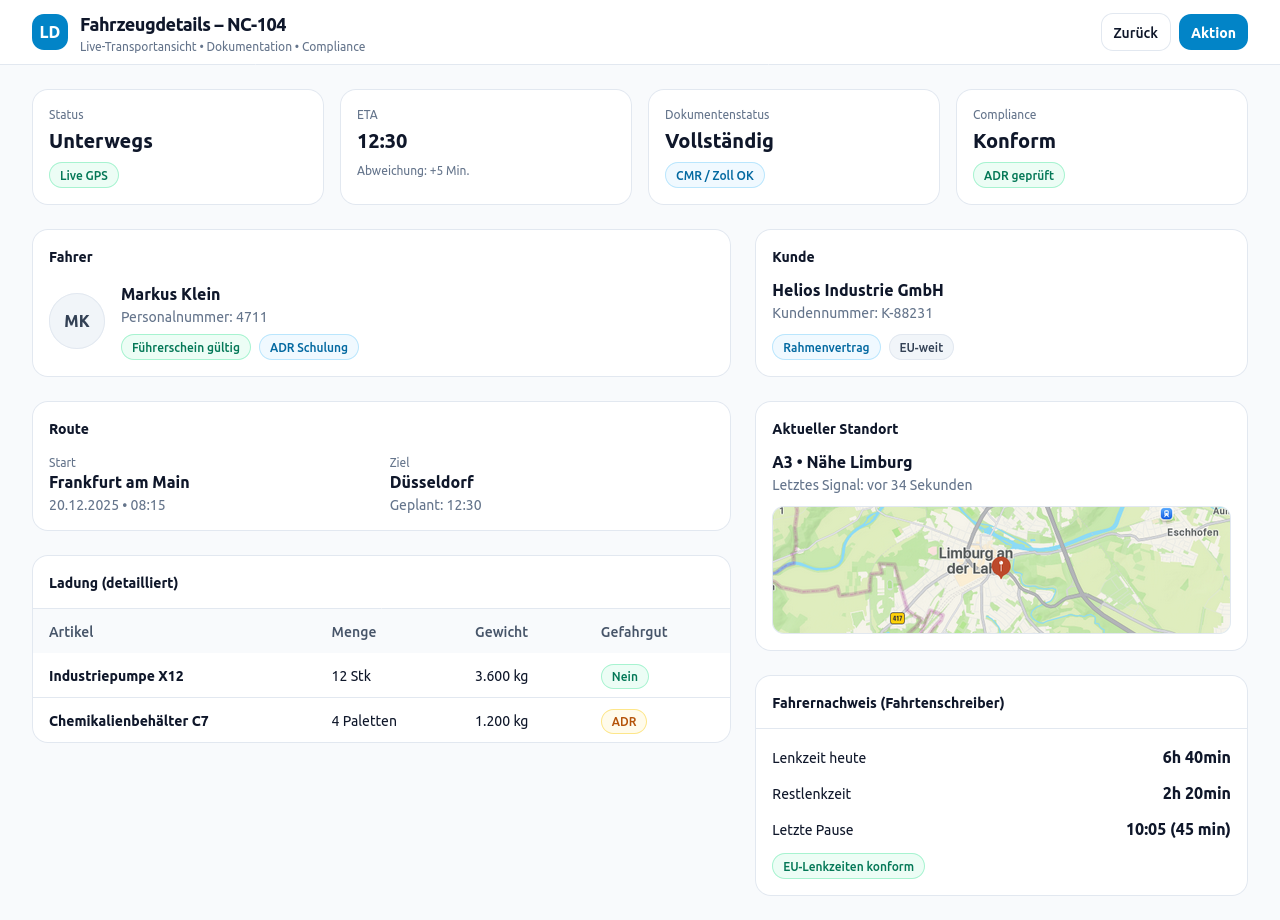Select the 417 road shield on the map
This screenshot has height=920, width=1280.
tap(897, 619)
